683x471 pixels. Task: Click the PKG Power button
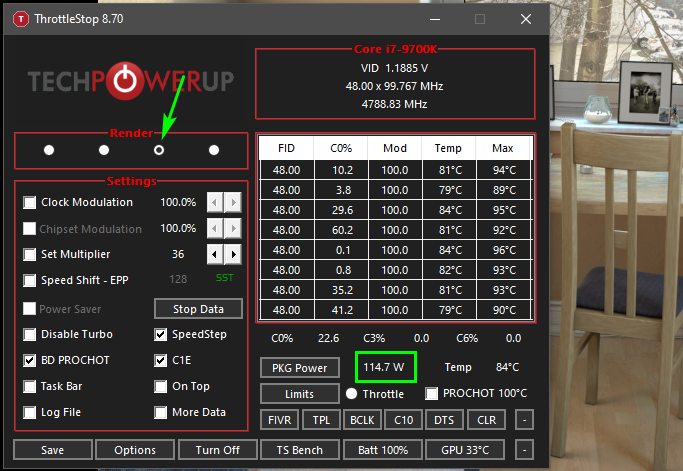tap(300, 368)
